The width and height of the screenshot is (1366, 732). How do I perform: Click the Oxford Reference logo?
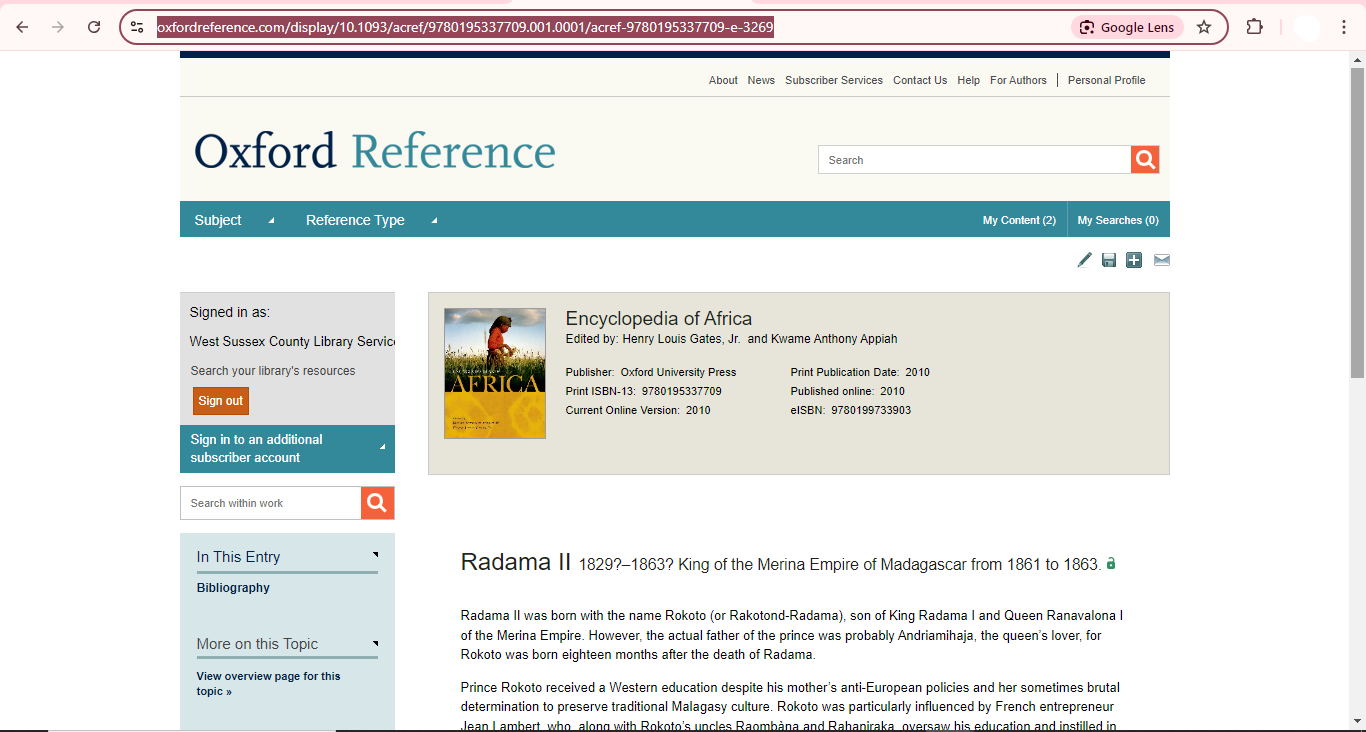375,152
